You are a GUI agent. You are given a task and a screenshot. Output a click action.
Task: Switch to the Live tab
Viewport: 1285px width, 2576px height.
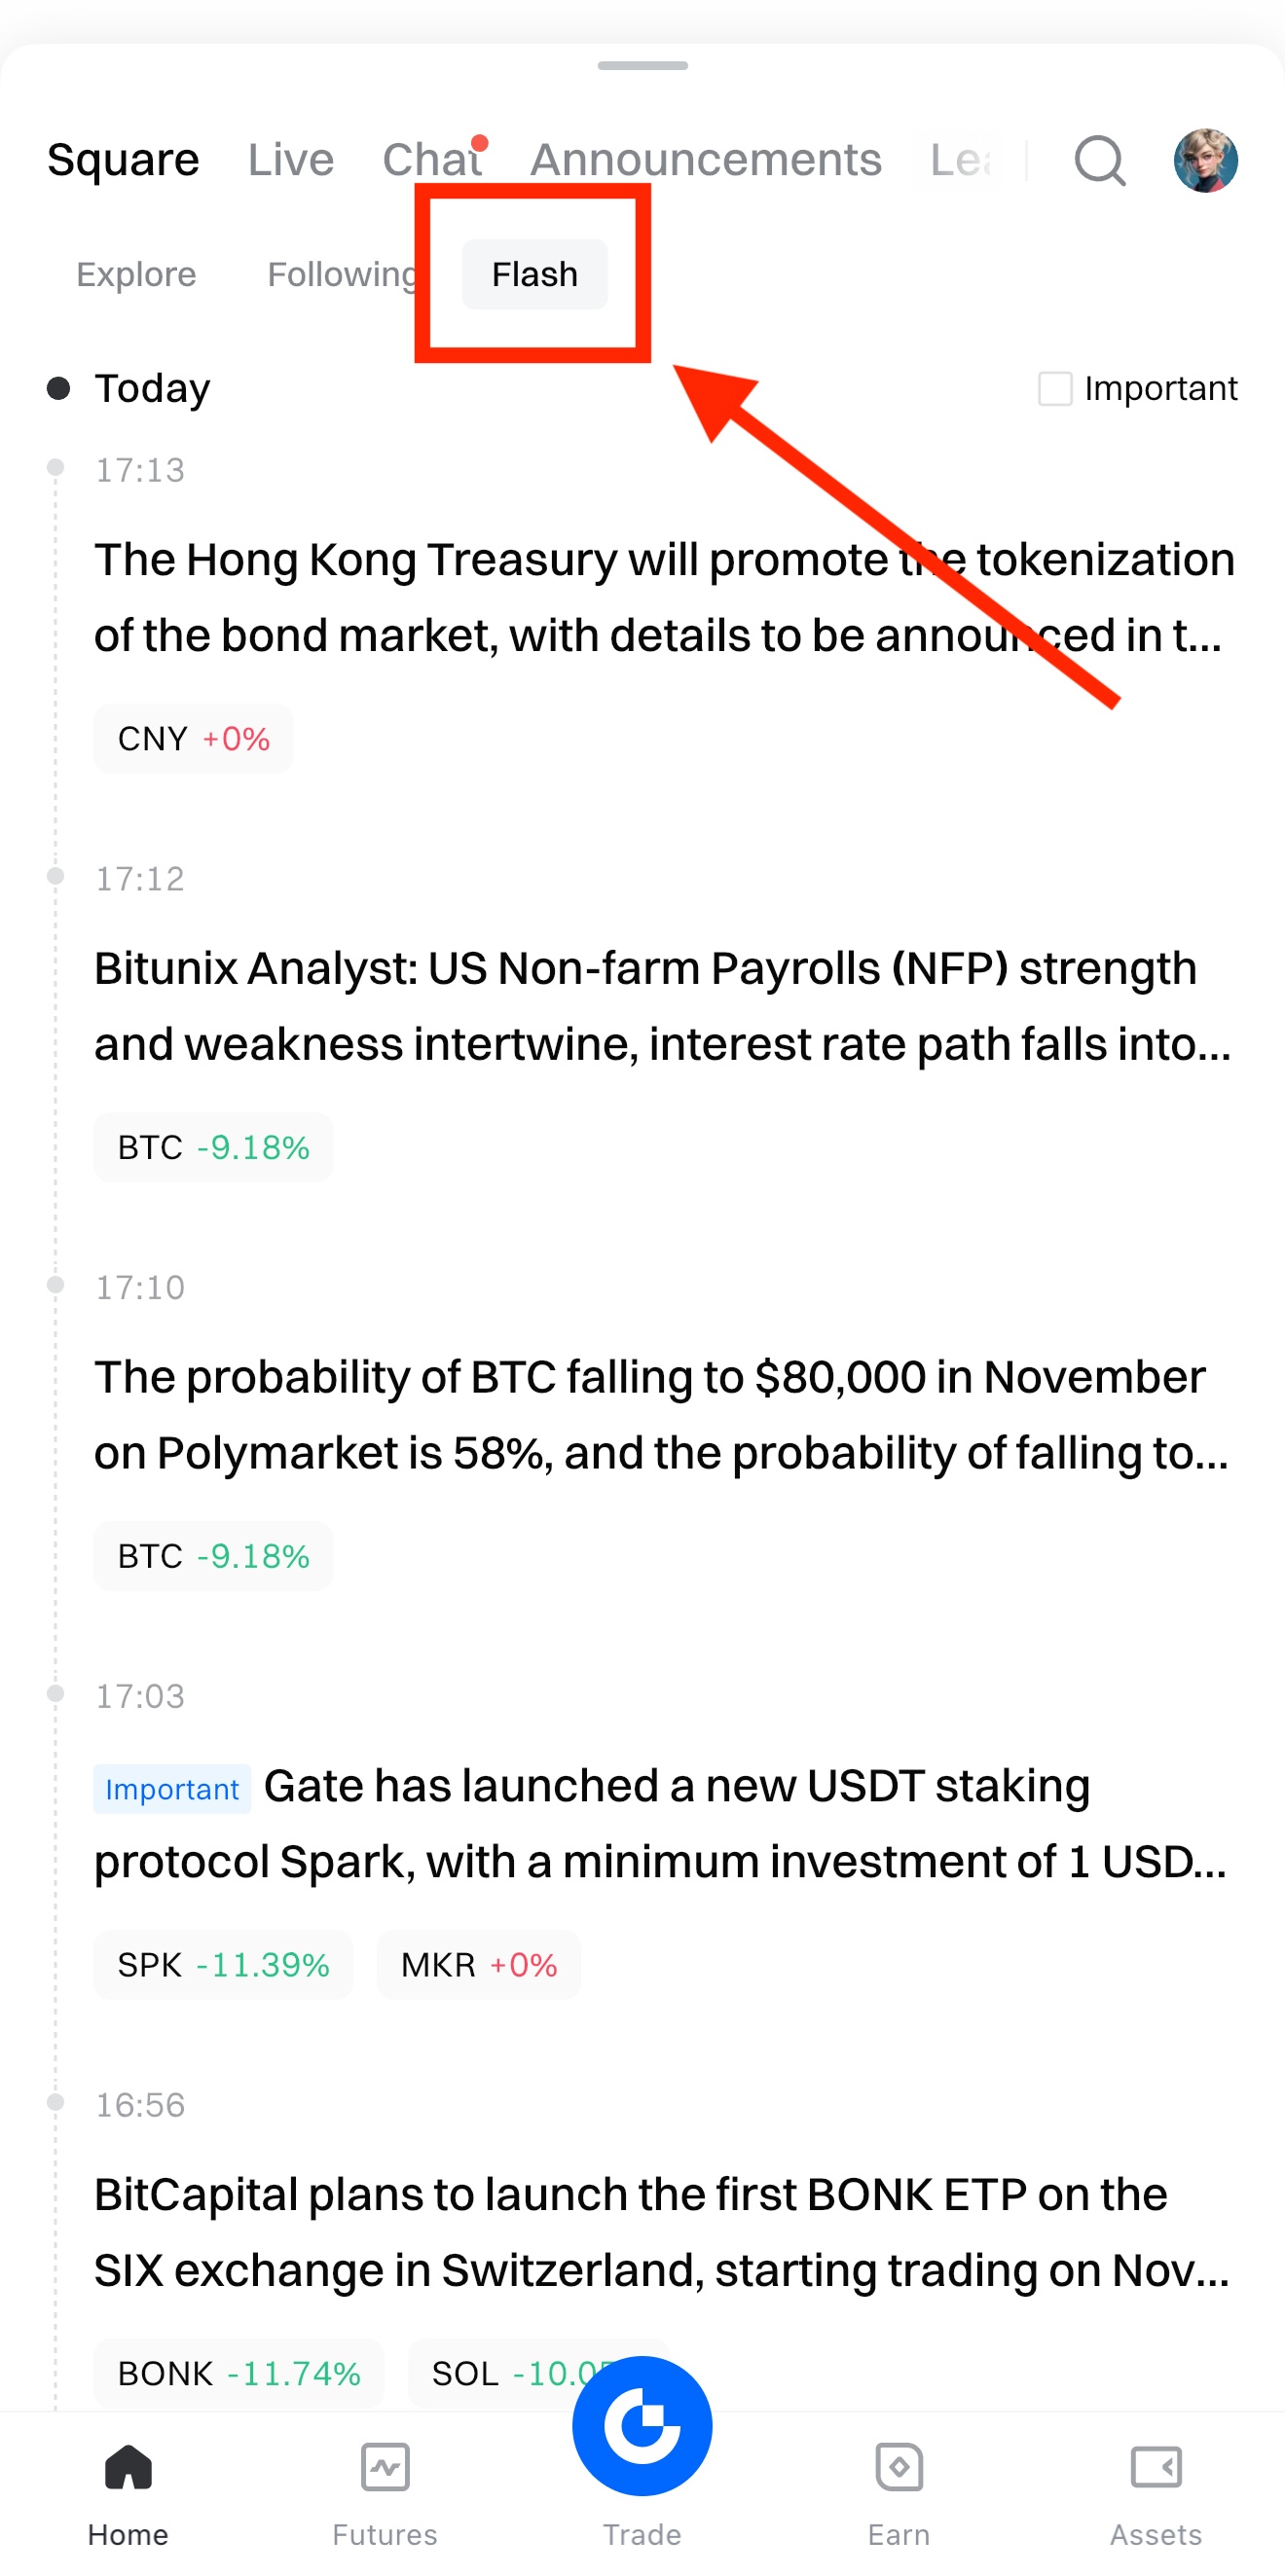pyautogui.click(x=291, y=160)
